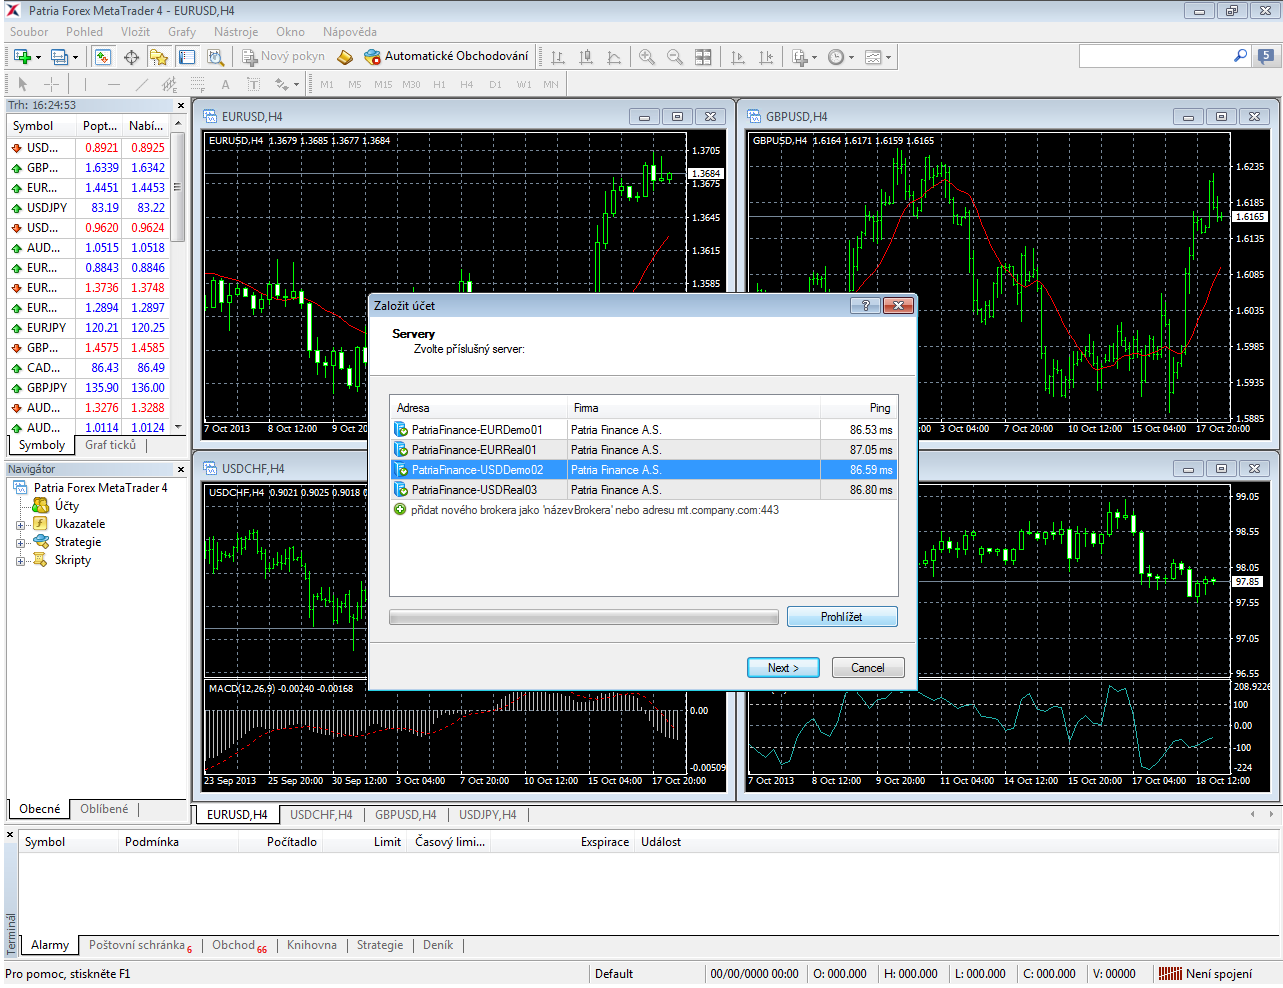Open chart templates icon
Image resolution: width=1283 pixels, height=988 pixels.
coord(872,57)
